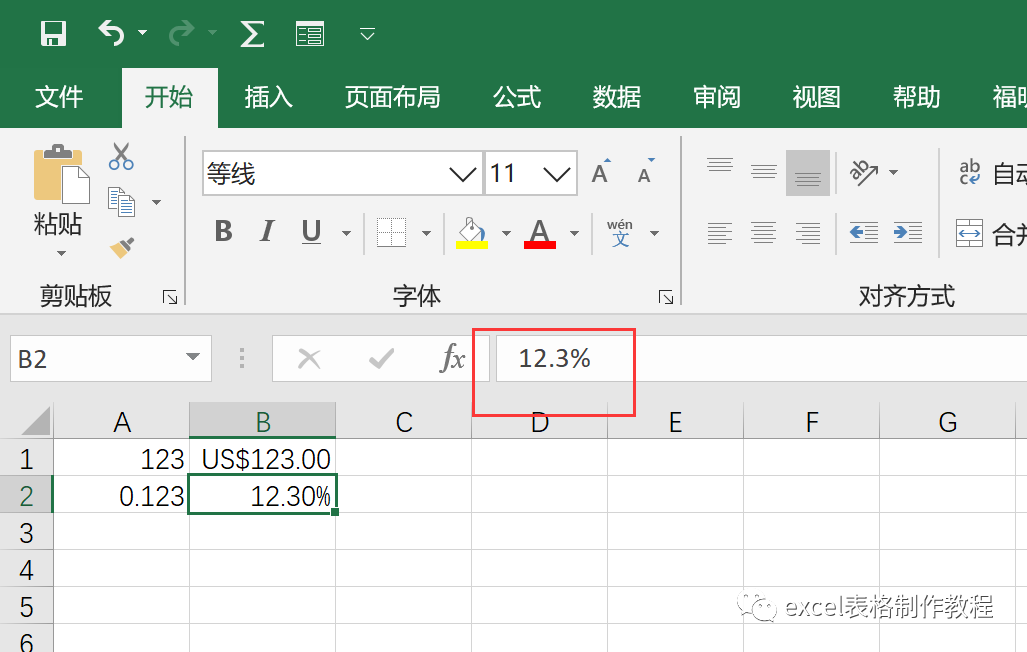The image size is (1027, 652).
Task: Click the Borders icon
Action: 392,233
